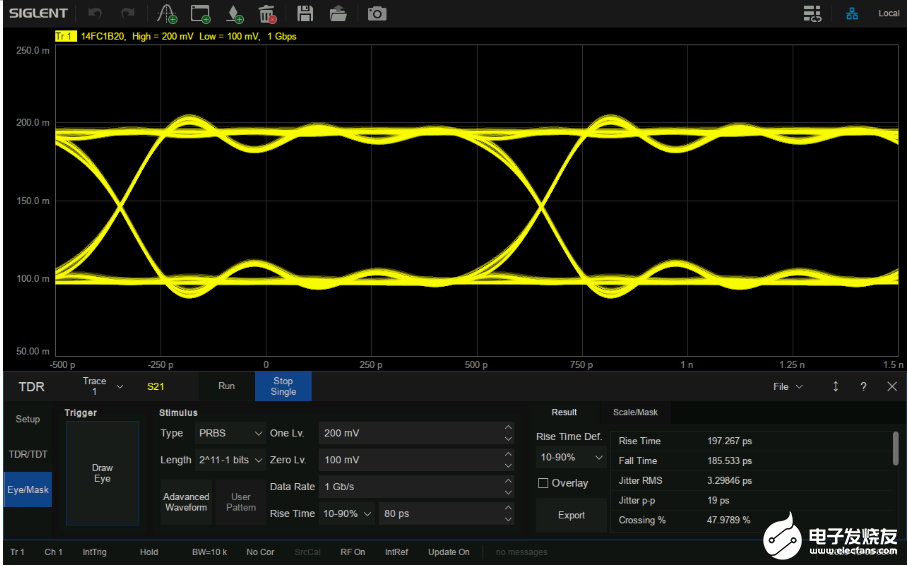
Task: Open the File dropdown menu
Action: tap(788, 386)
